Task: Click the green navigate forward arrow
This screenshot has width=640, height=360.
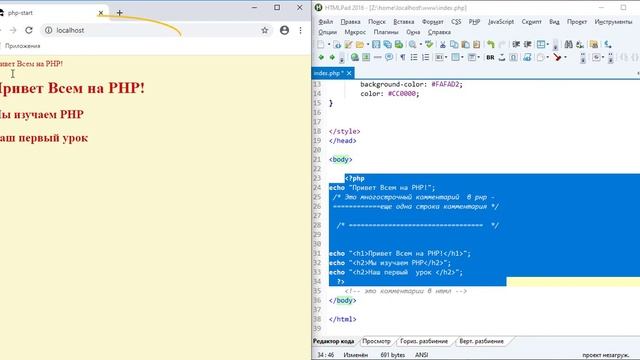Action: point(332,57)
